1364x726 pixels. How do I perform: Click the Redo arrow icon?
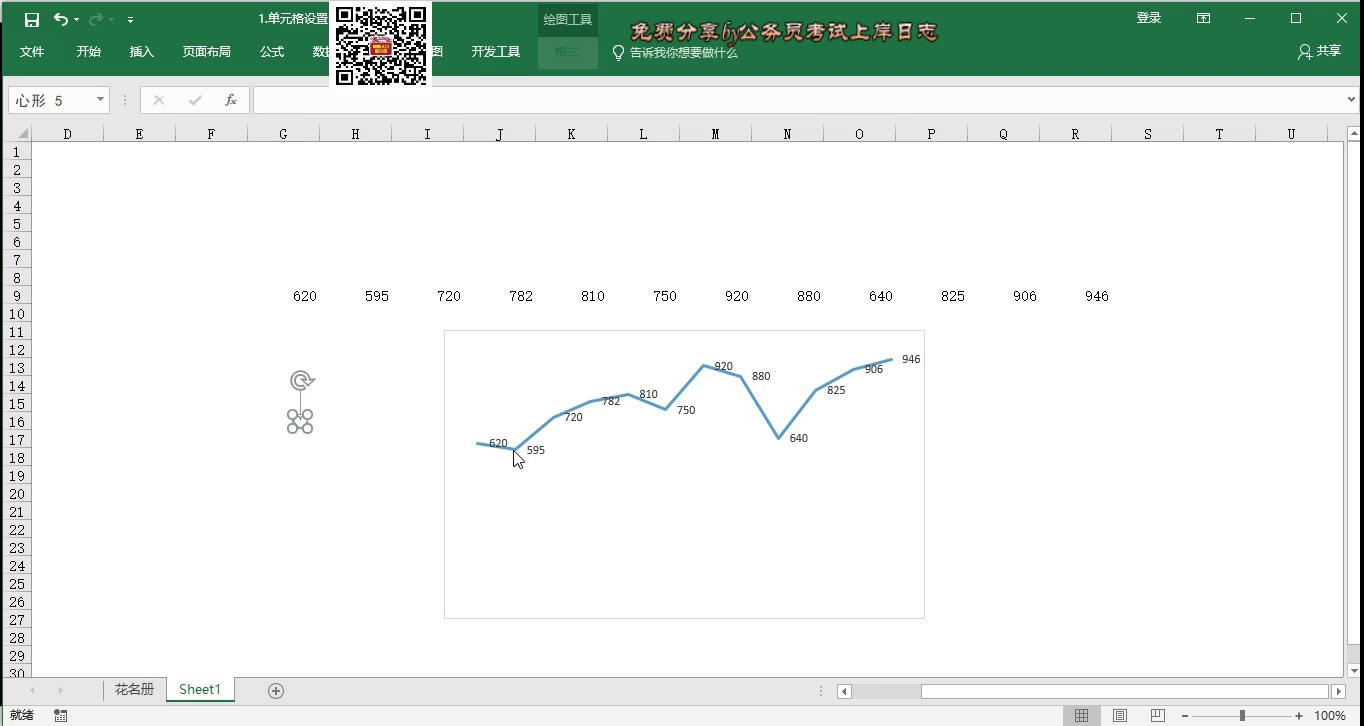click(96, 19)
